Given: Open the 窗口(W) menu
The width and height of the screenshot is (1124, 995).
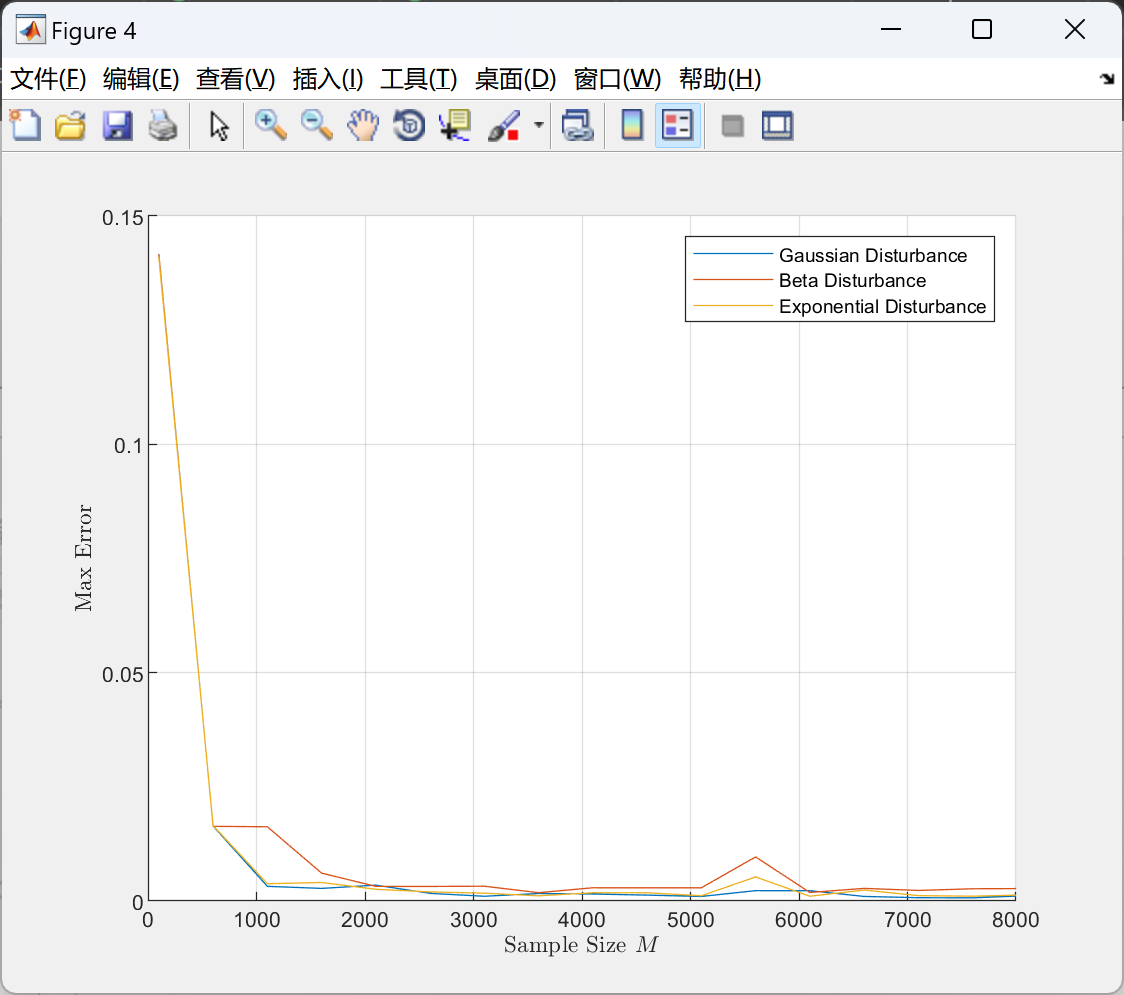Looking at the screenshot, I should pos(617,79).
